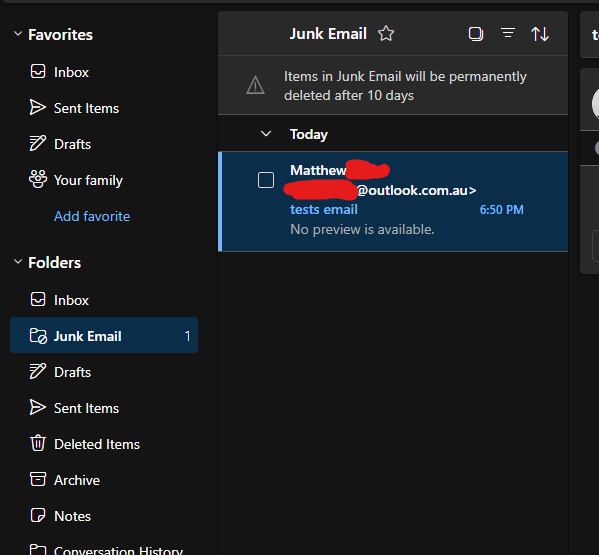Click the select all messages icon

point(476,34)
